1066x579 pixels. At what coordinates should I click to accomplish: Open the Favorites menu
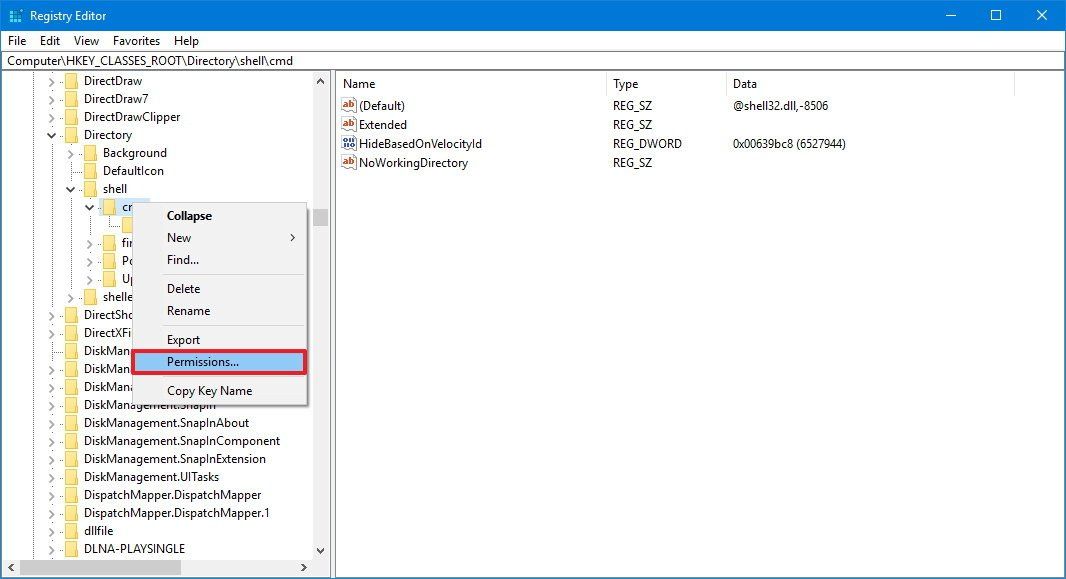pyautogui.click(x=136, y=41)
